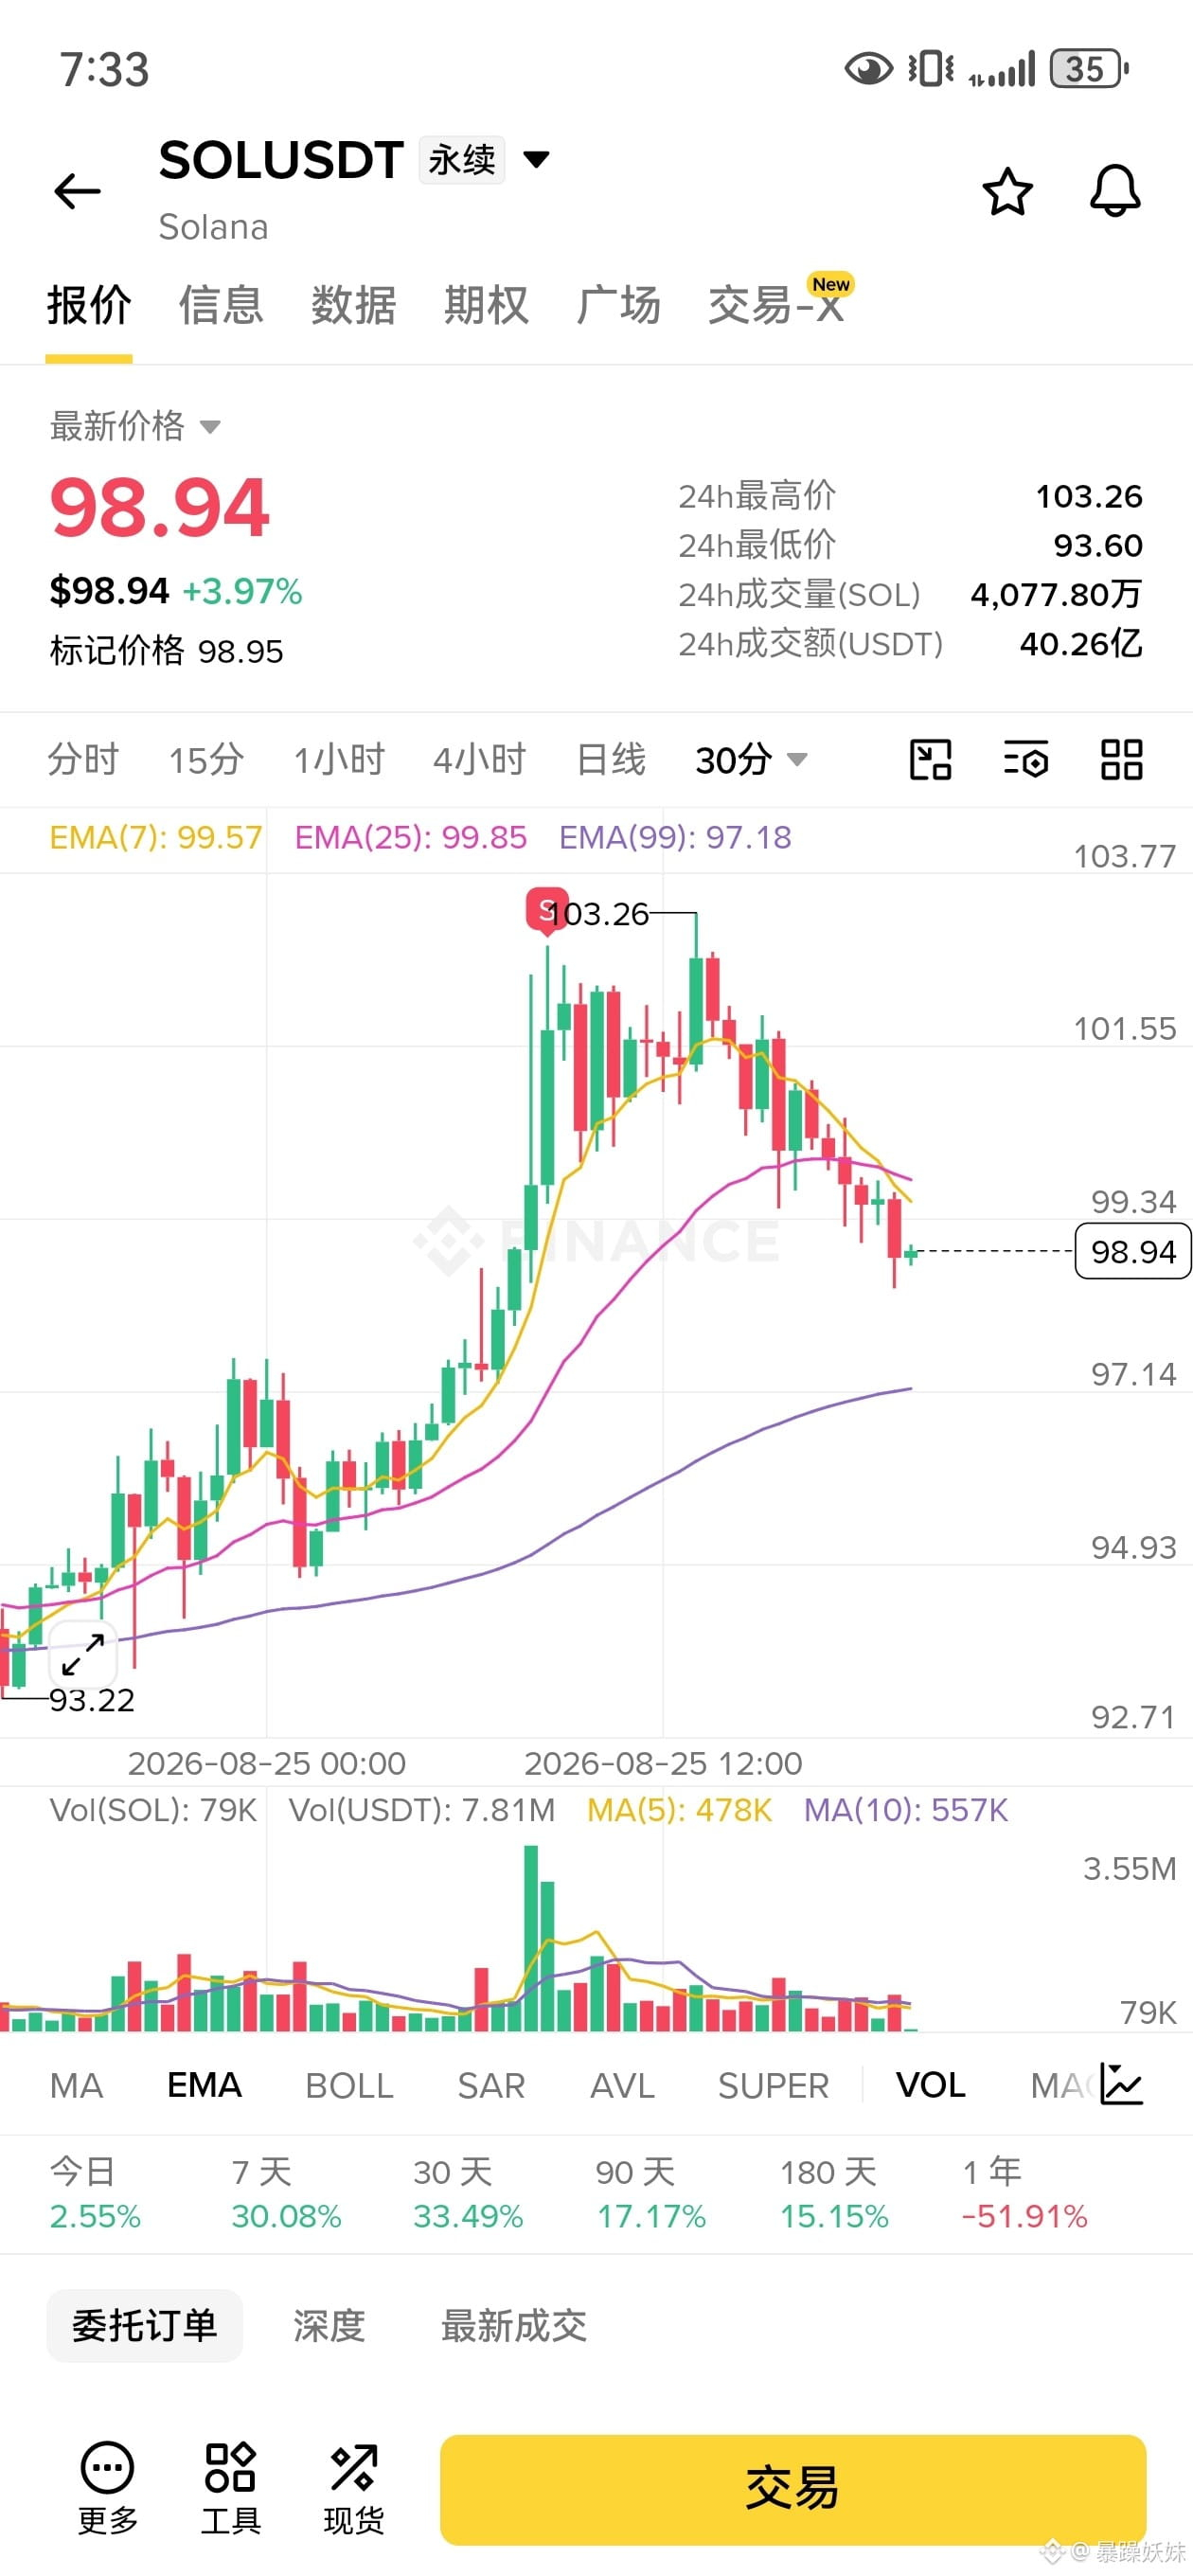
Task: Tap the MA(10): 557K volume legend
Action: pos(906,1810)
